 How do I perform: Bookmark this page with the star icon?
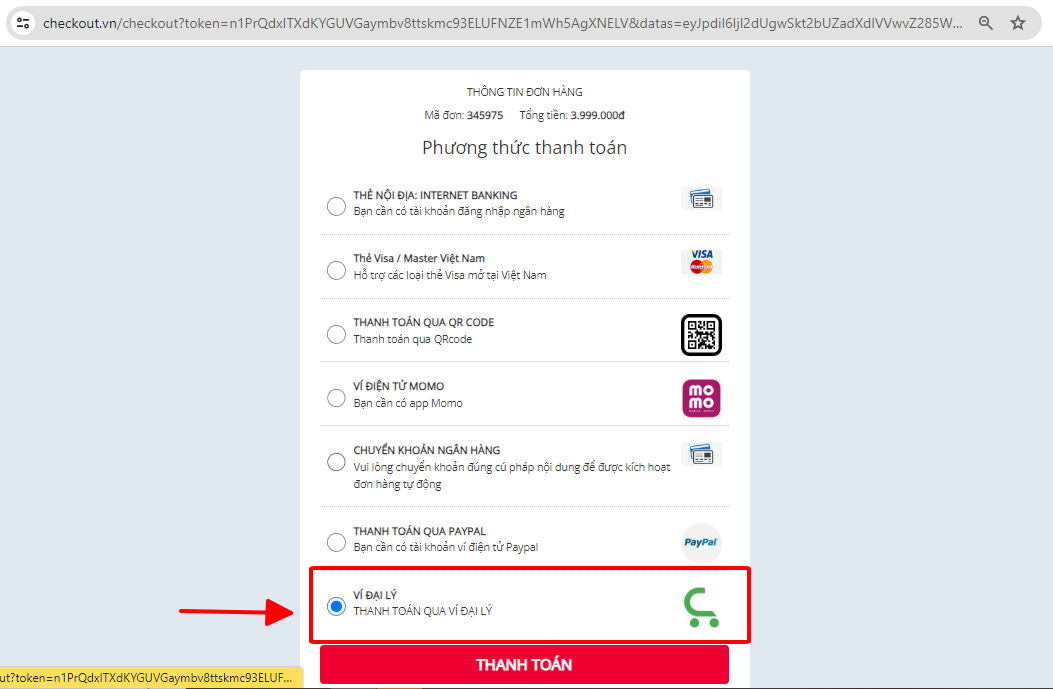1018,23
